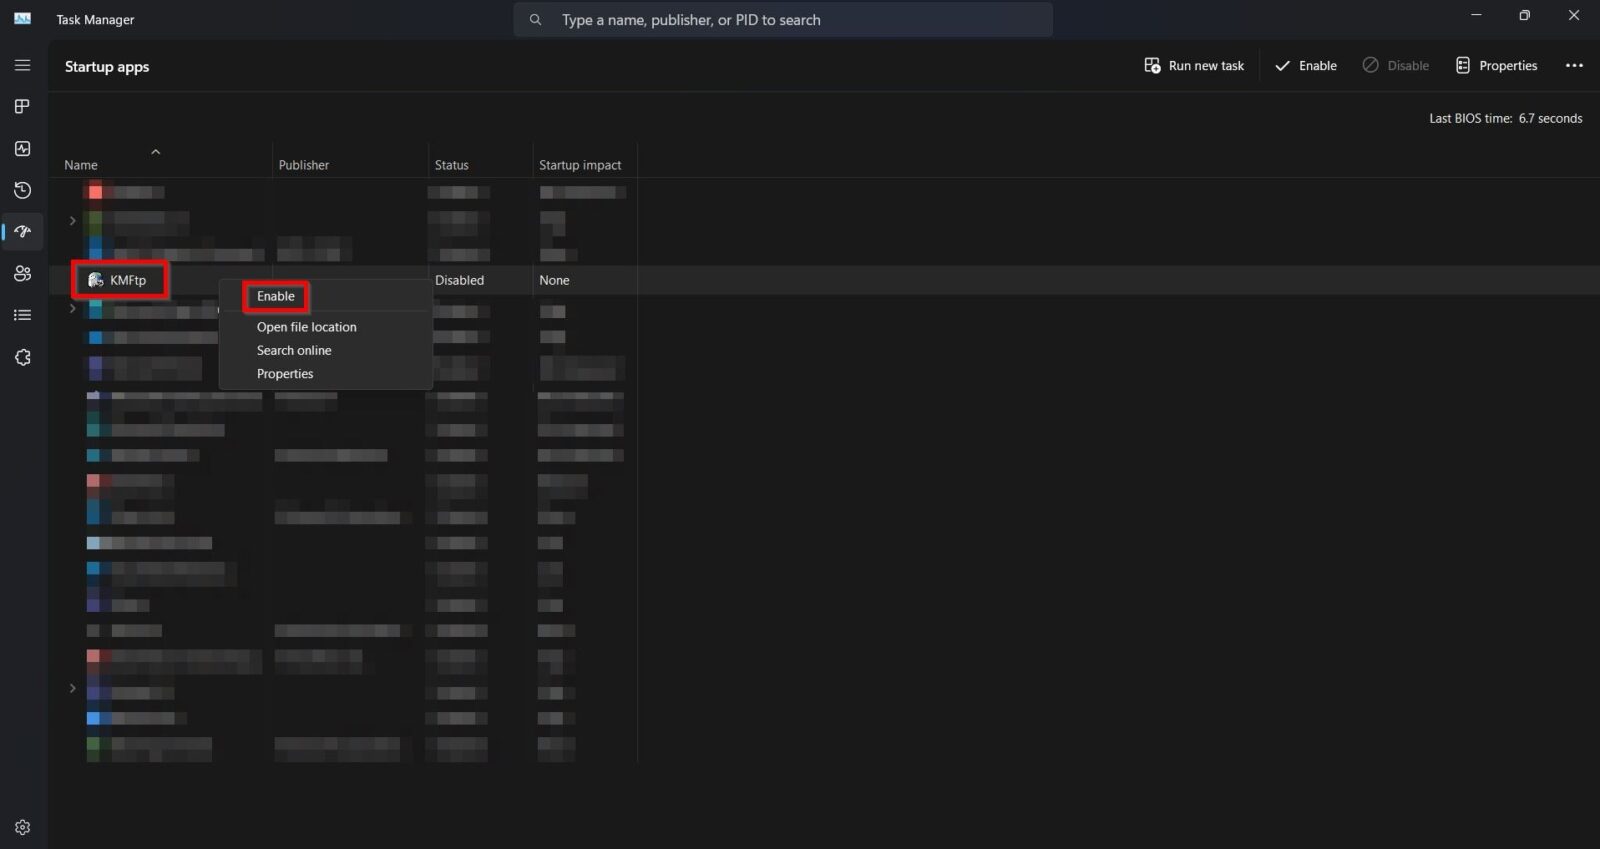The width and height of the screenshot is (1600, 849).
Task: Select Enable in the context menu
Action: click(x=276, y=297)
